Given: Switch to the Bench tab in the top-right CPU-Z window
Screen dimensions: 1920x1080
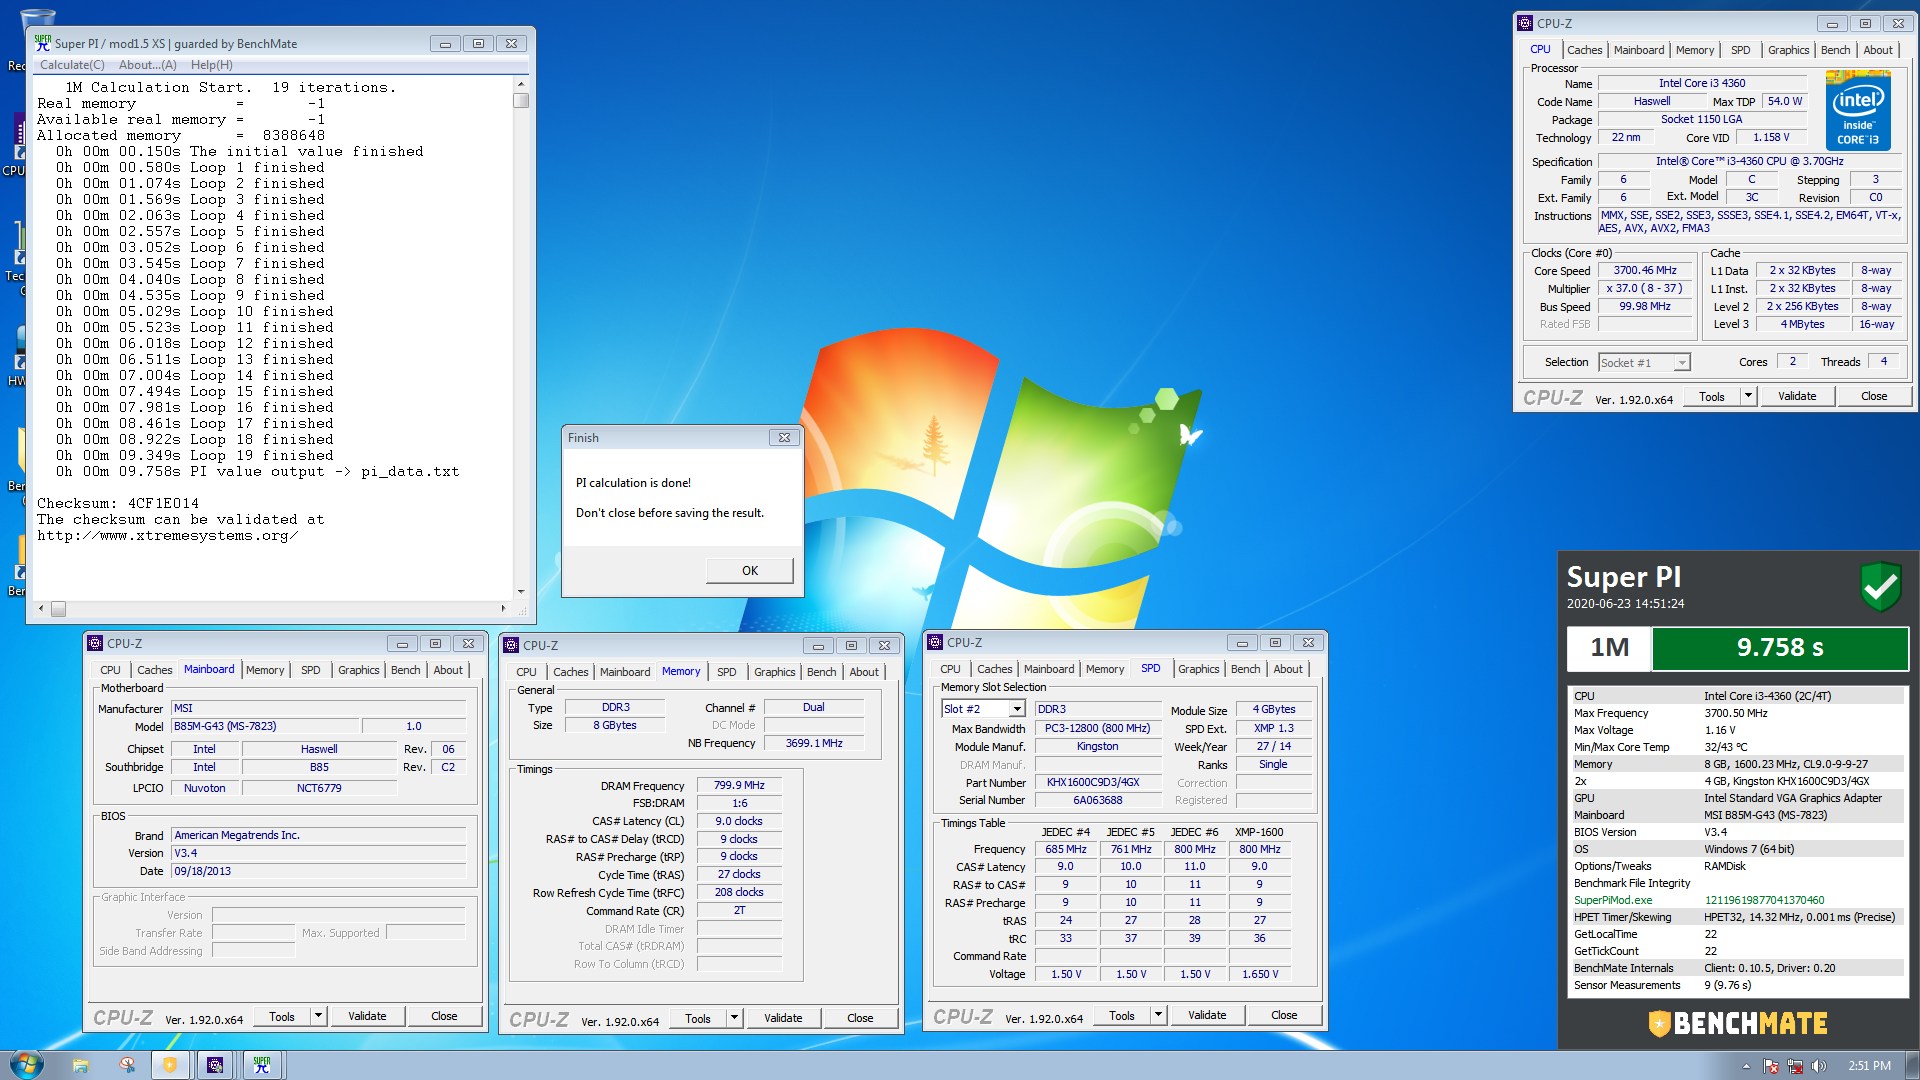Looking at the screenshot, I should [x=1835, y=50].
